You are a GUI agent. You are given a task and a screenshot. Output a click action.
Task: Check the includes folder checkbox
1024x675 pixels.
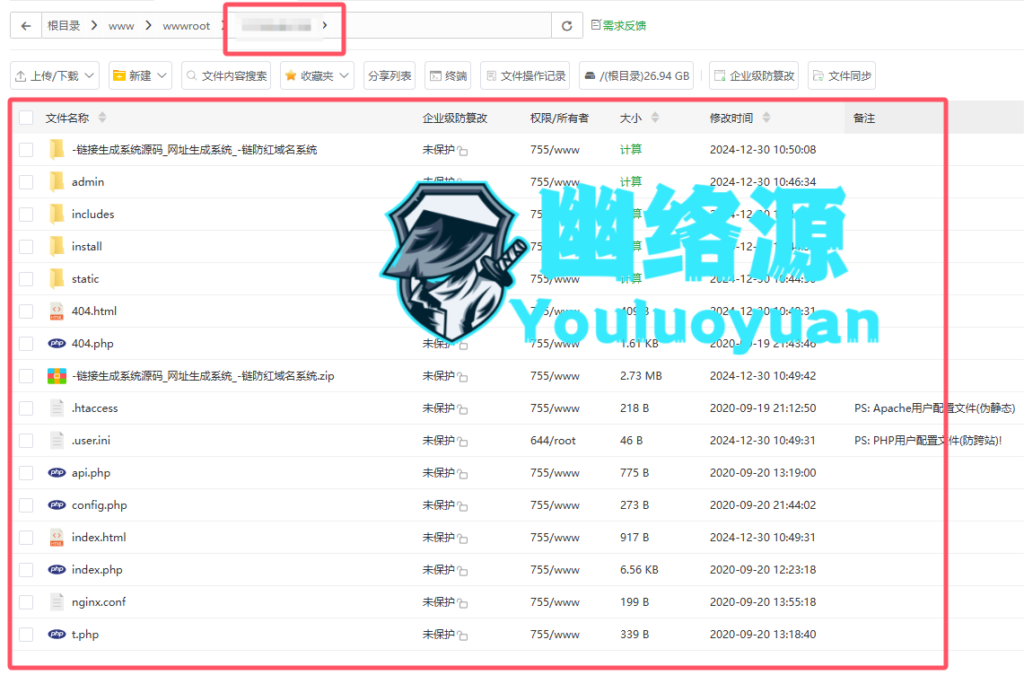pyautogui.click(x=26, y=214)
